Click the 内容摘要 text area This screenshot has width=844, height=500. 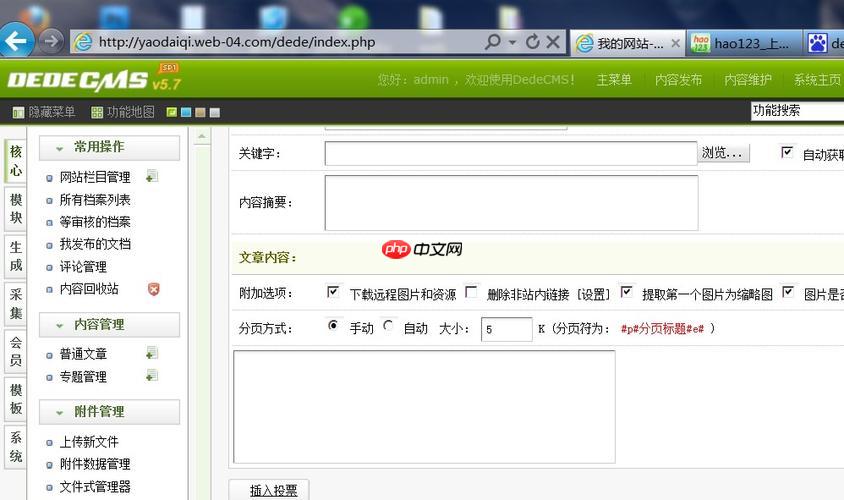[x=511, y=202]
